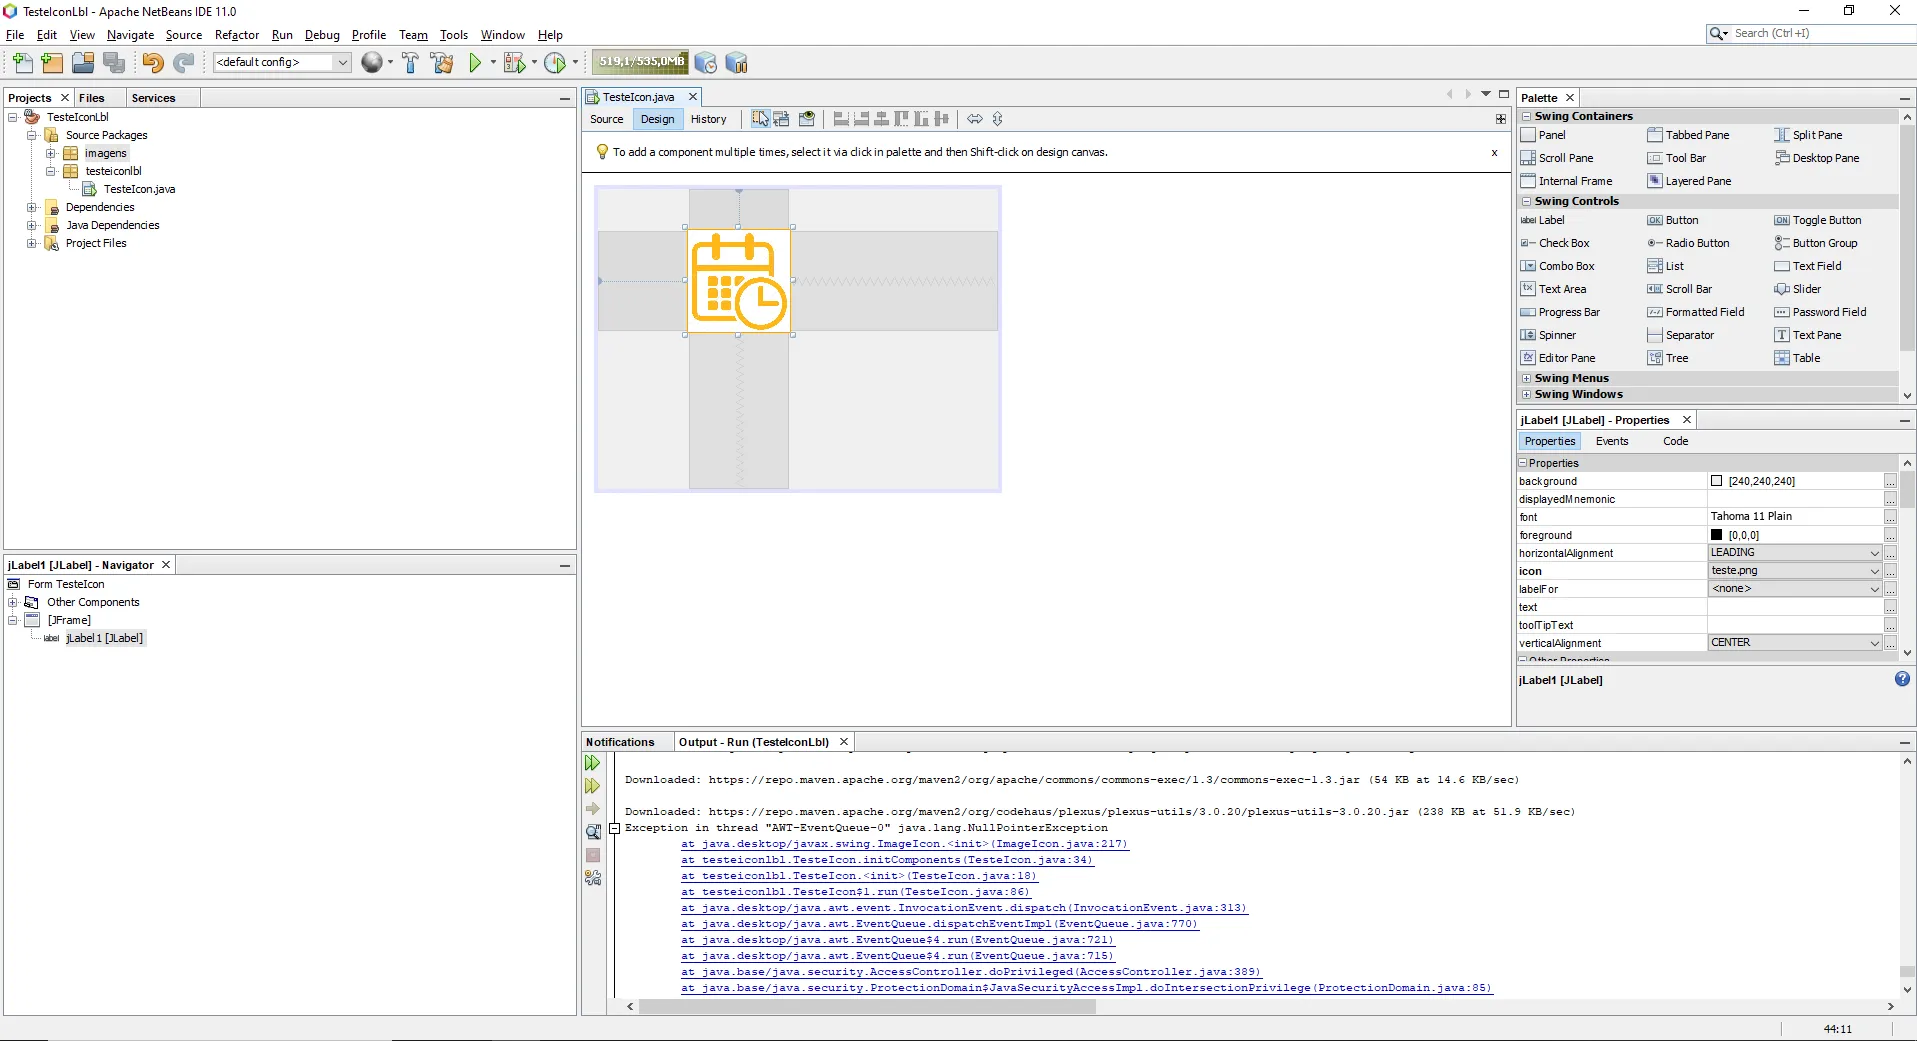Toggle Selection Mode in designer toolbar
The height and width of the screenshot is (1041, 1917).
tap(760, 119)
